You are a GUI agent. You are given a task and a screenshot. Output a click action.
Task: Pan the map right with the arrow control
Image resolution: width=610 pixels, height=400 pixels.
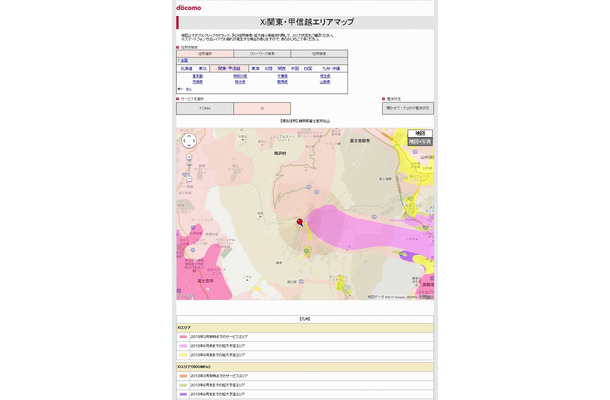194,141
